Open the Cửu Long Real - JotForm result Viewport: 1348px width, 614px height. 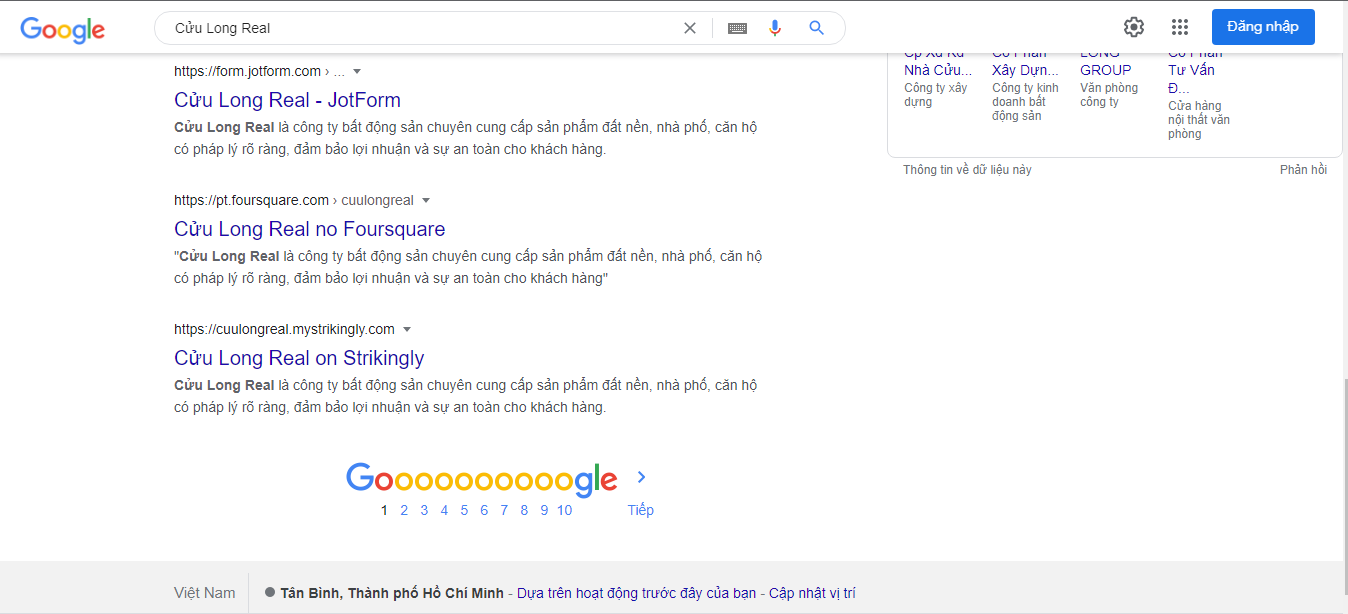[287, 100]
